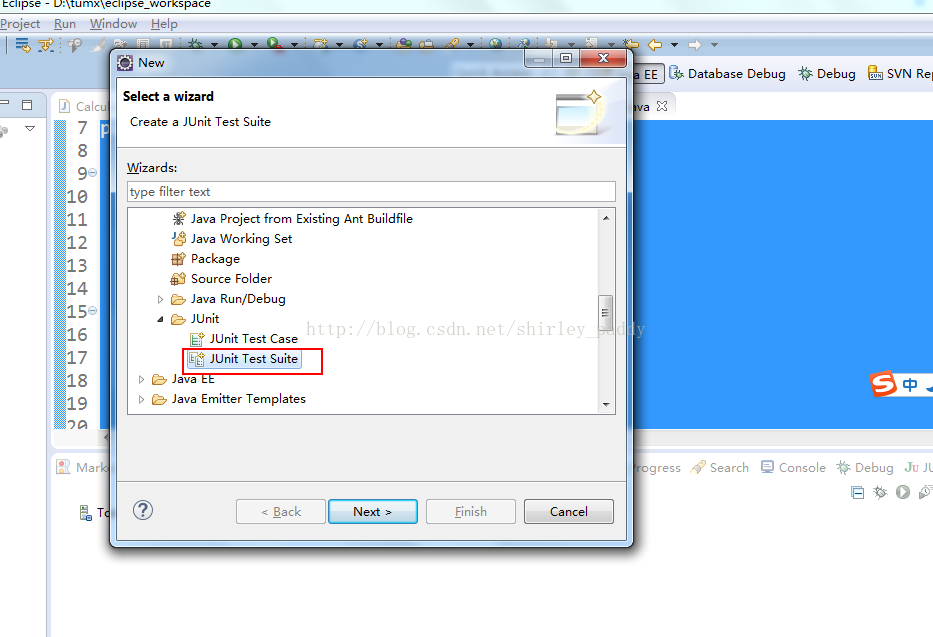Click the wizard list scrollbar thumb
The height and width of the screenshot is (637, 933).
point(605,312)
